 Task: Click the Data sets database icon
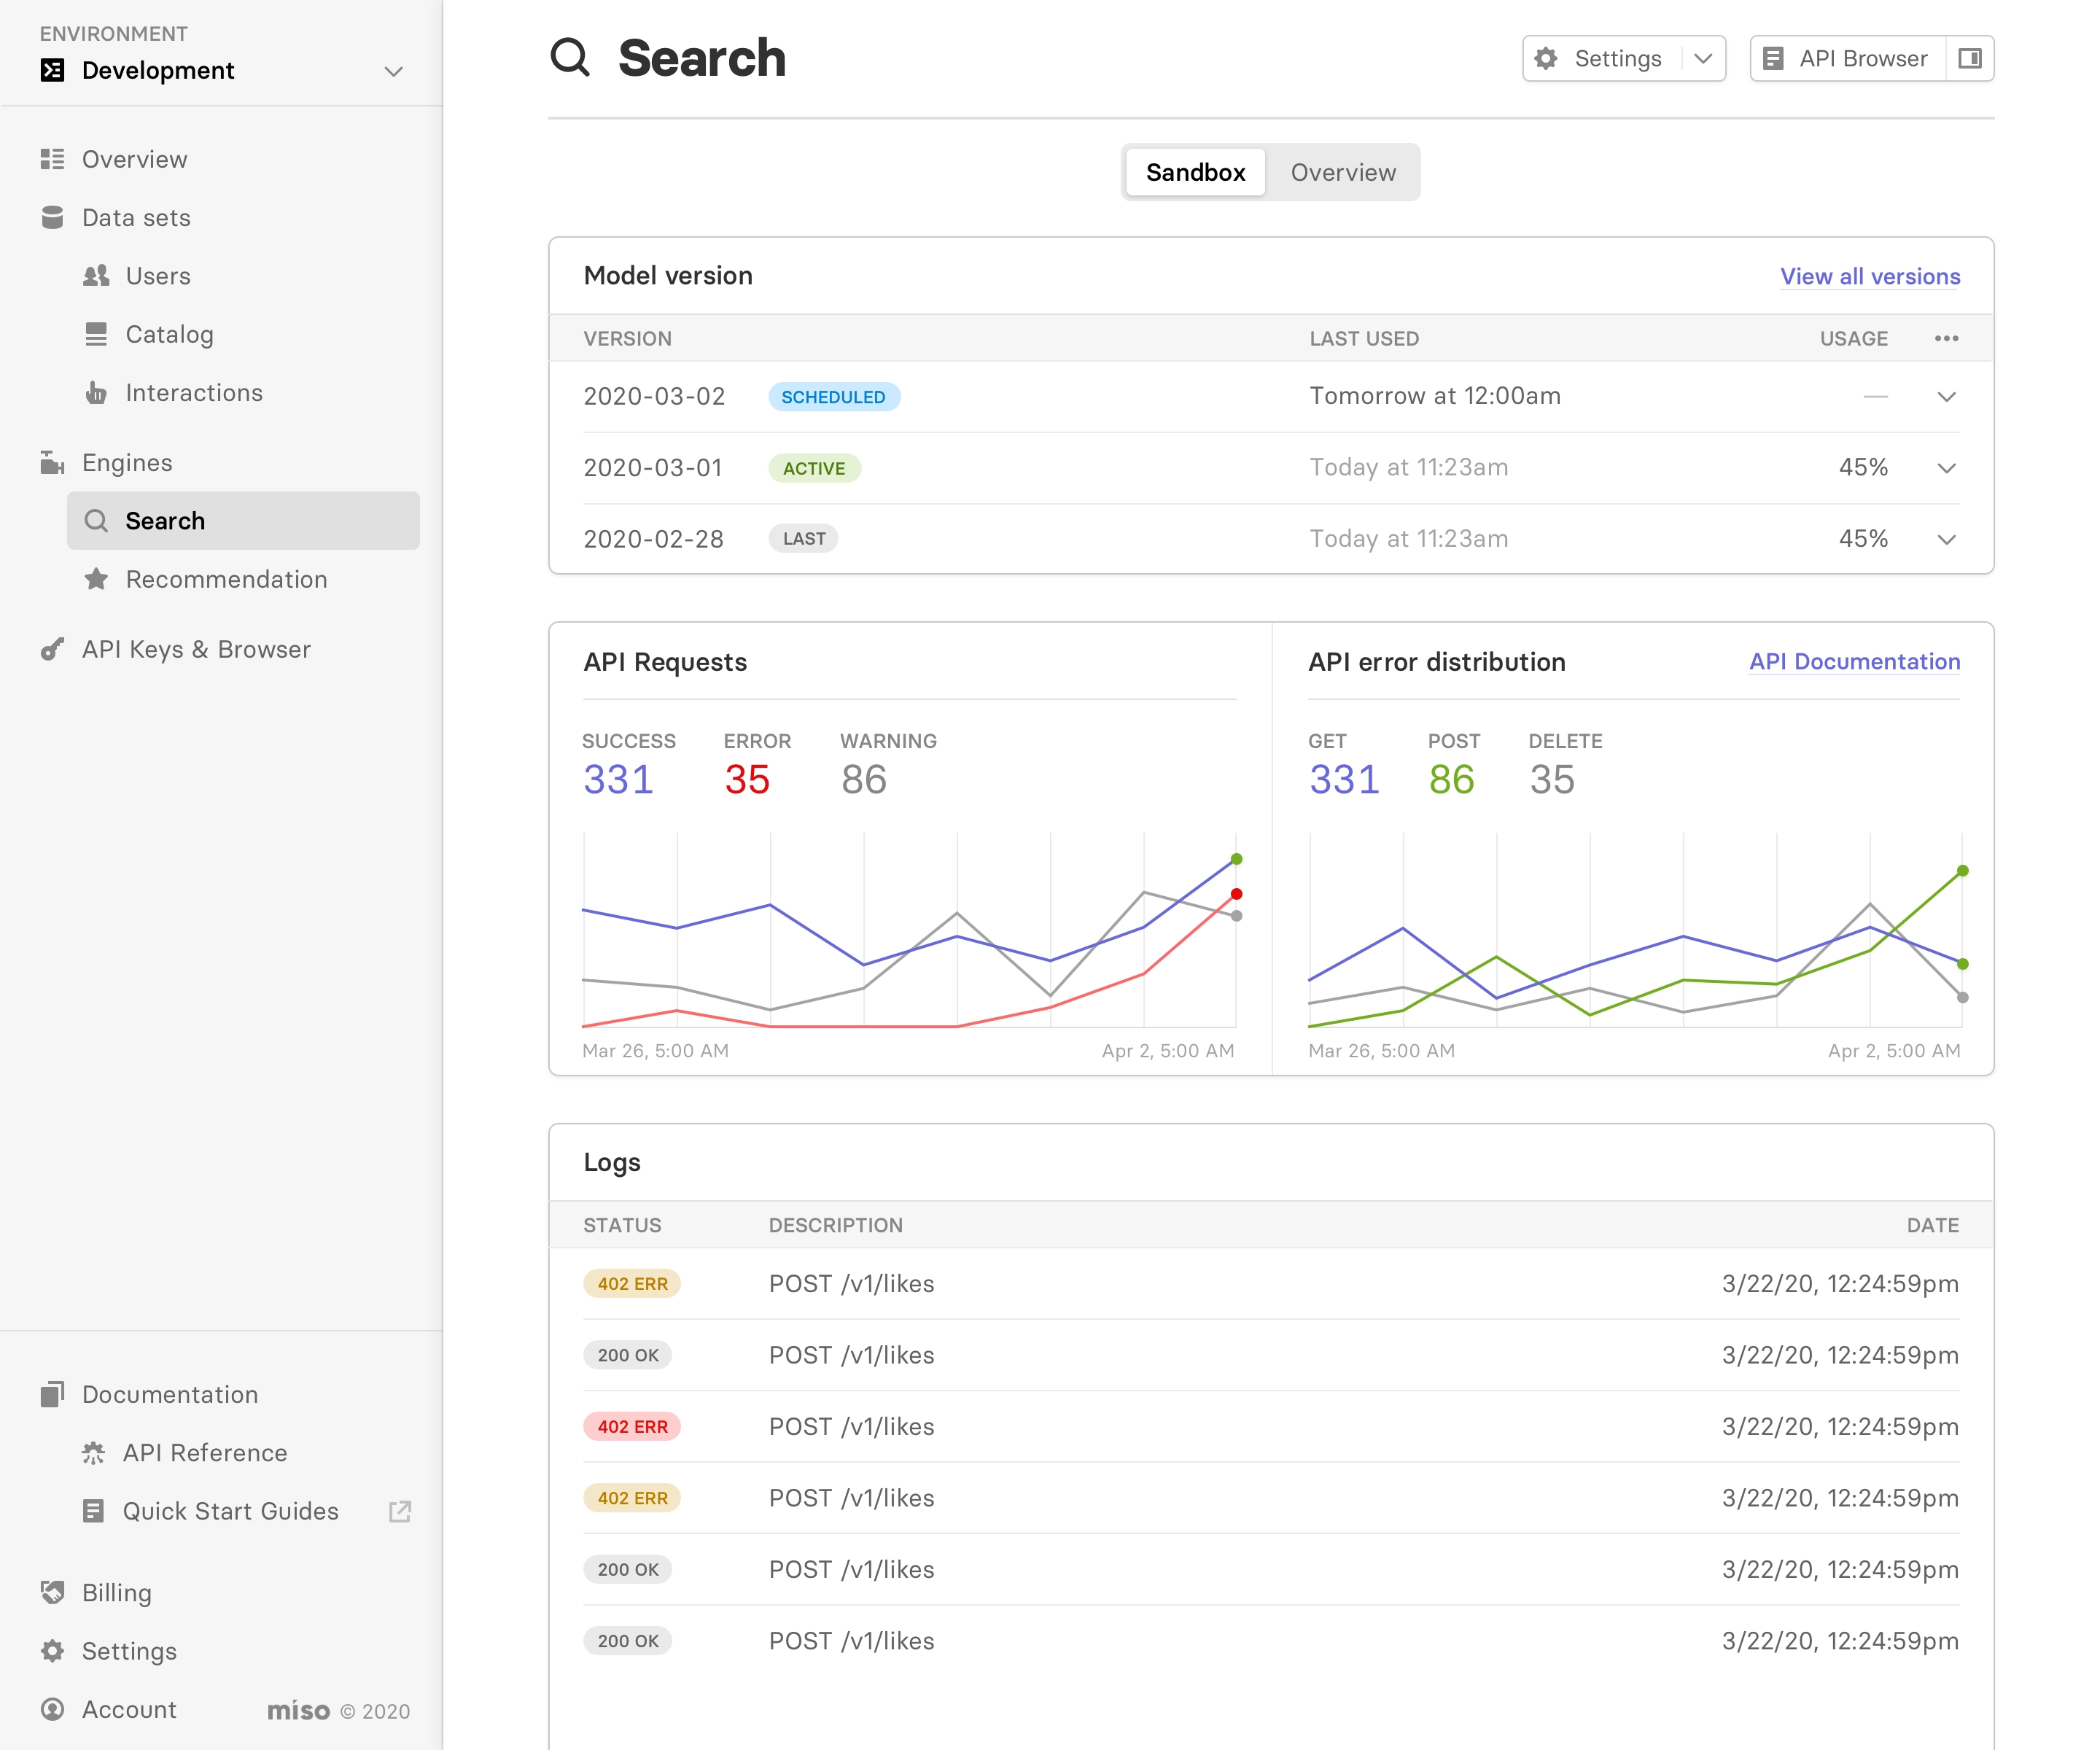point(52,217)
